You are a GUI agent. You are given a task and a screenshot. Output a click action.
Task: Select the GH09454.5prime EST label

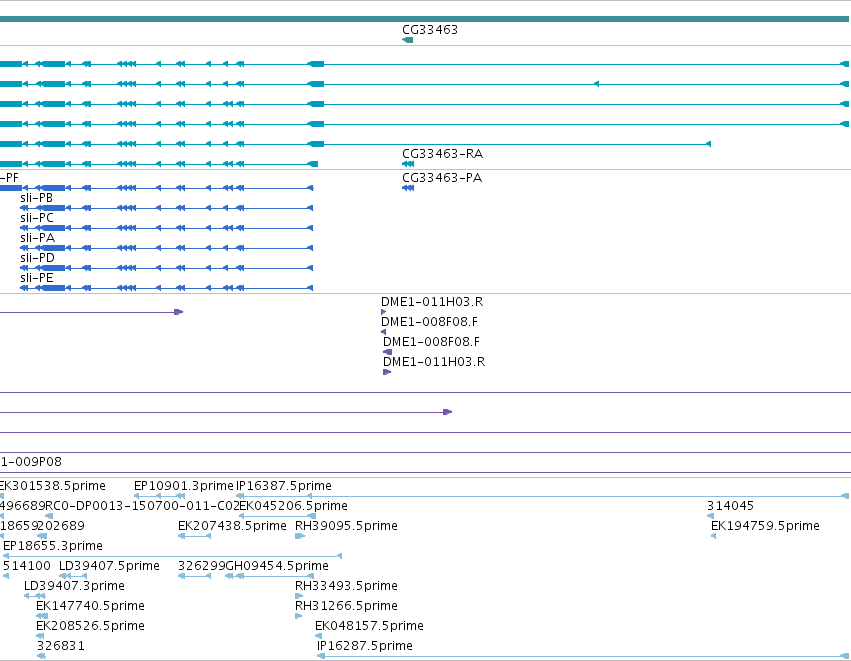point(277,566)
